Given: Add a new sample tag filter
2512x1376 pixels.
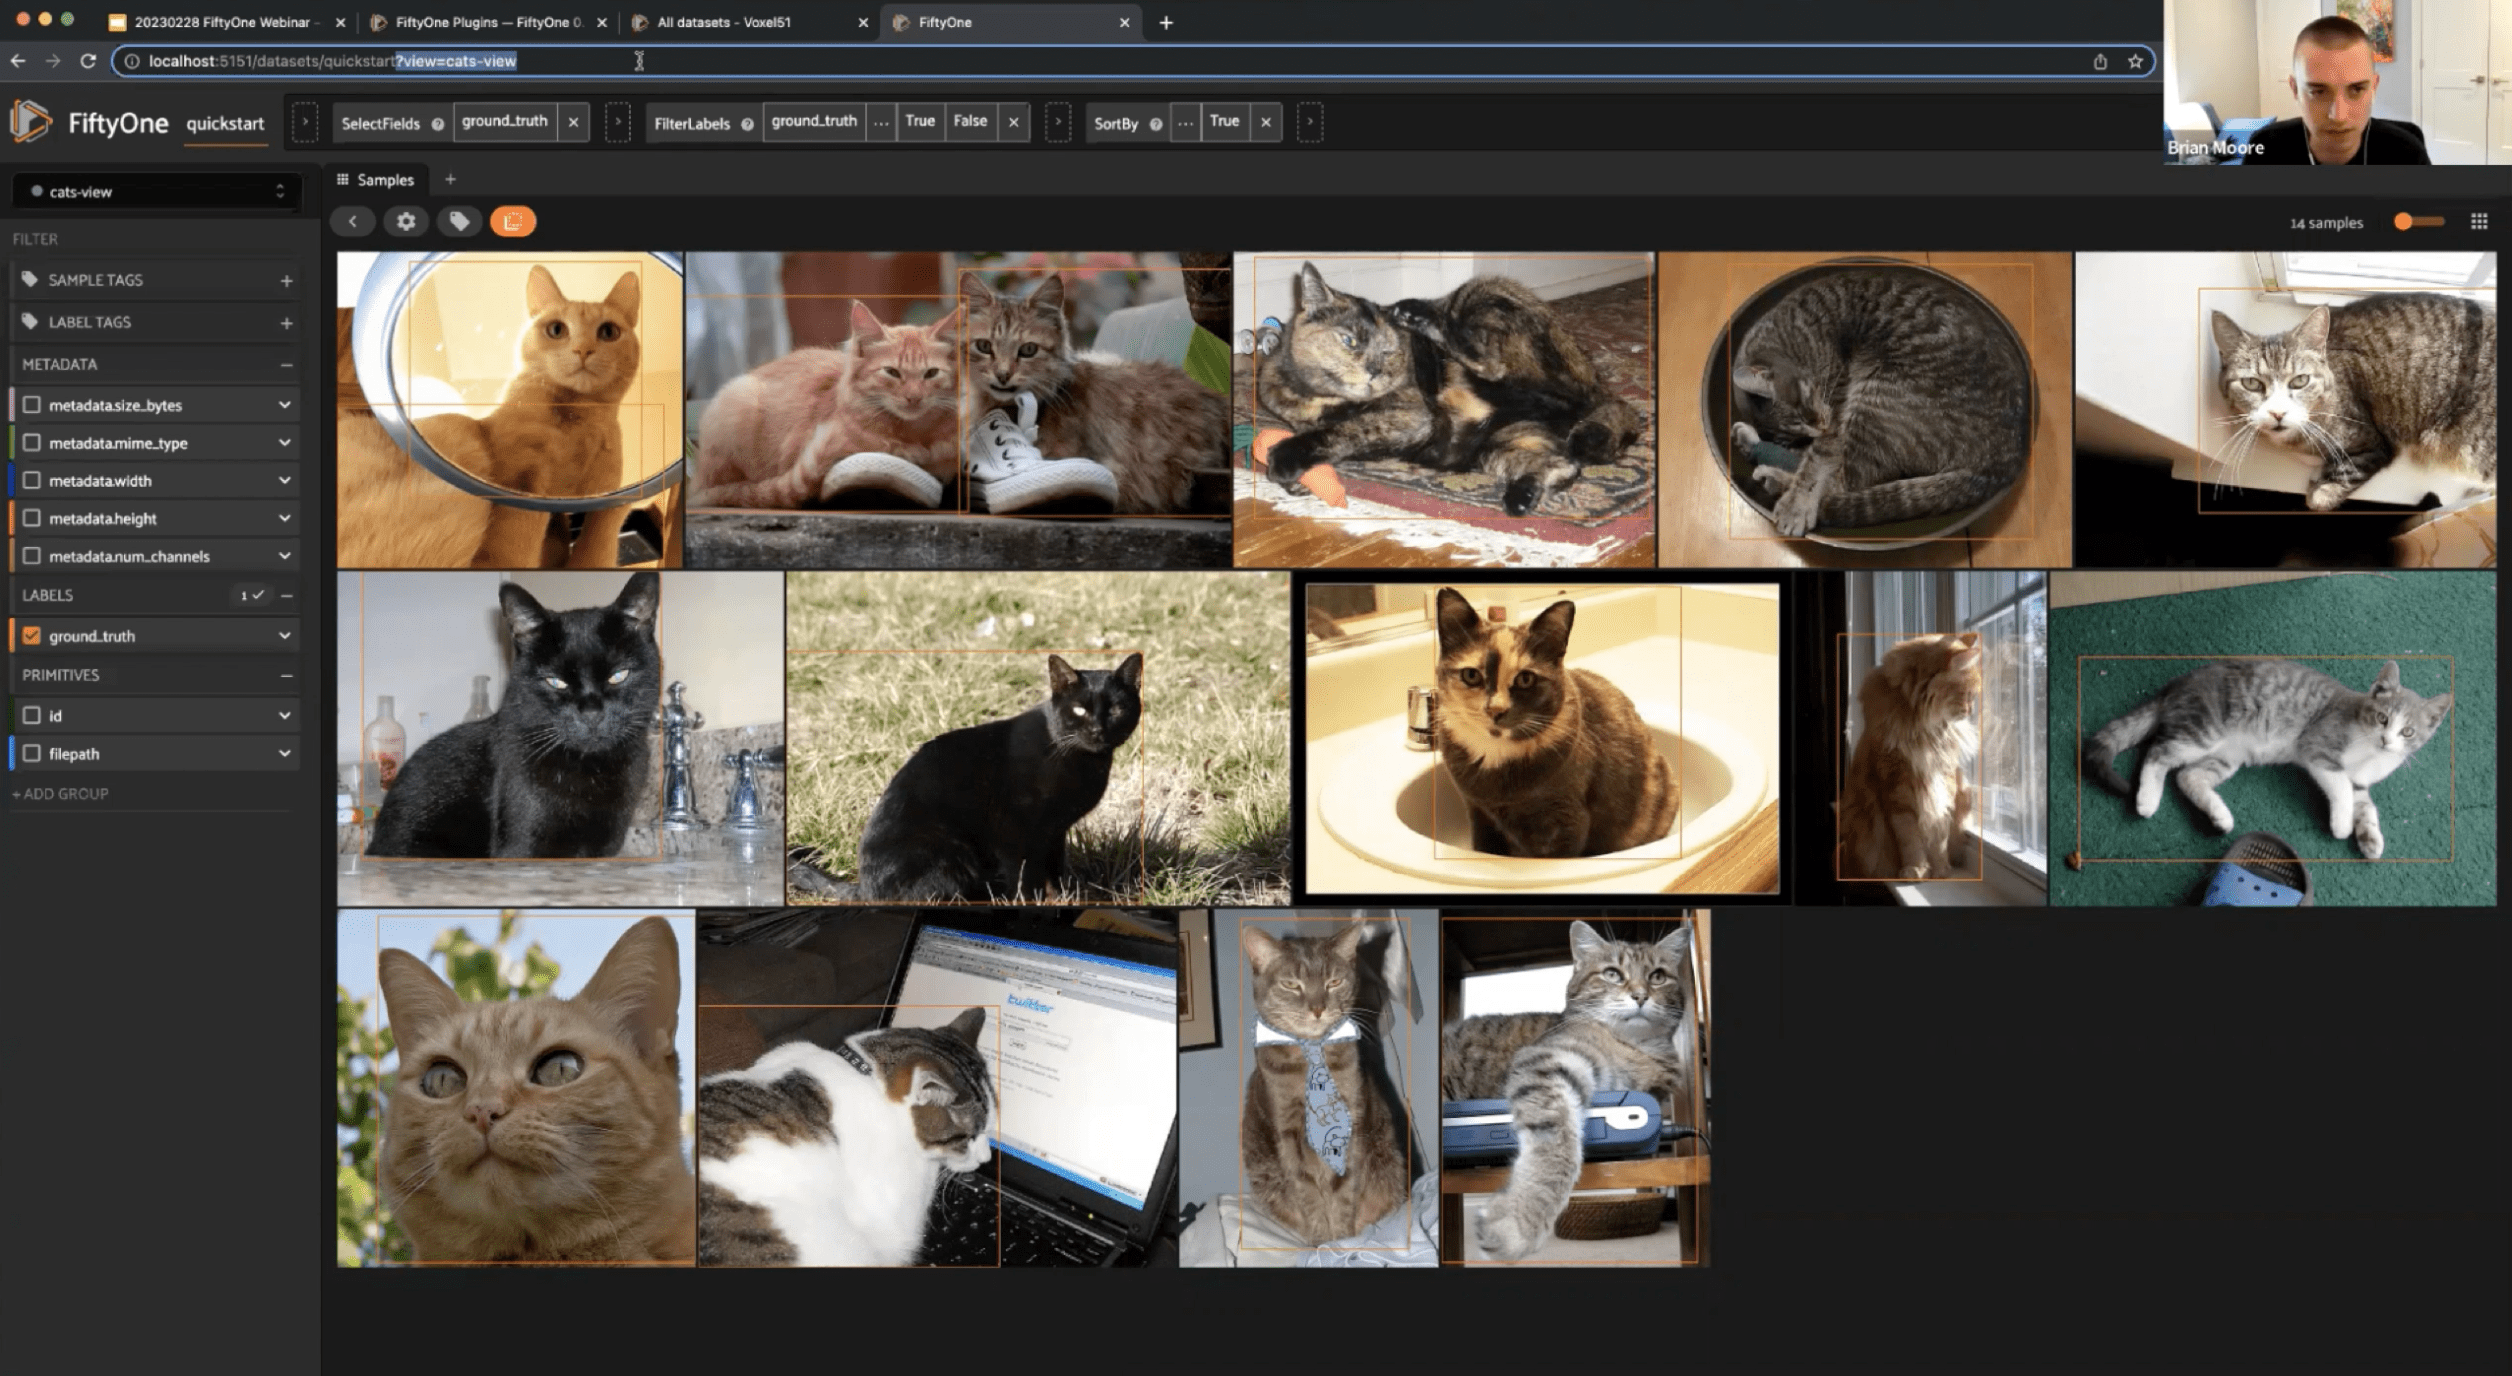Looking at the screenshot, I should (x=286, y=281).
